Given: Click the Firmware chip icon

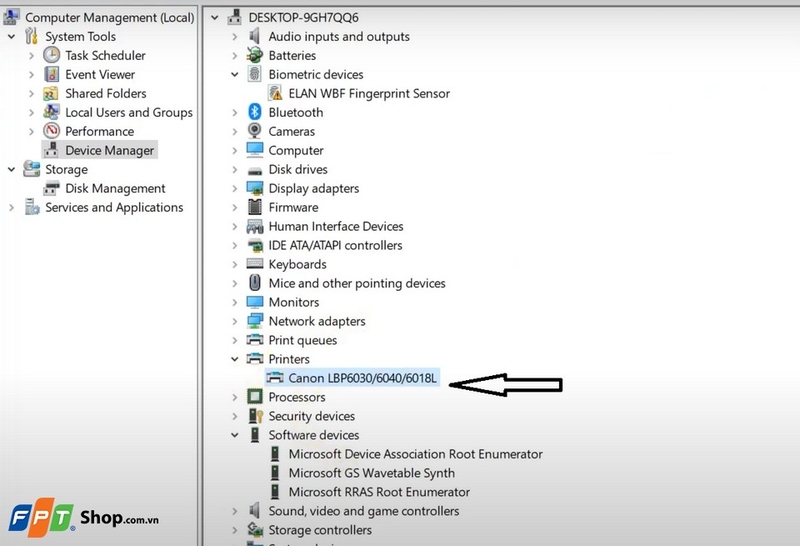Looking at the screenshot, I should click(255, 207).
